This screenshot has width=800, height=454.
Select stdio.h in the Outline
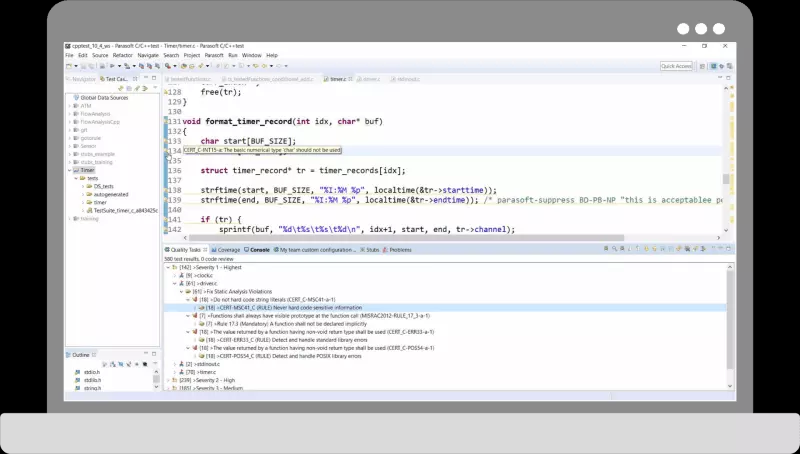92,372
